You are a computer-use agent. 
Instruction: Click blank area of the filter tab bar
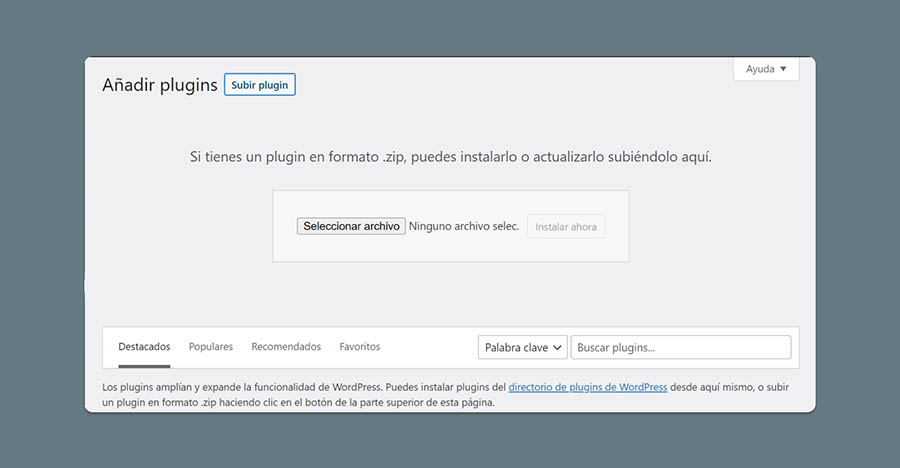430,348
